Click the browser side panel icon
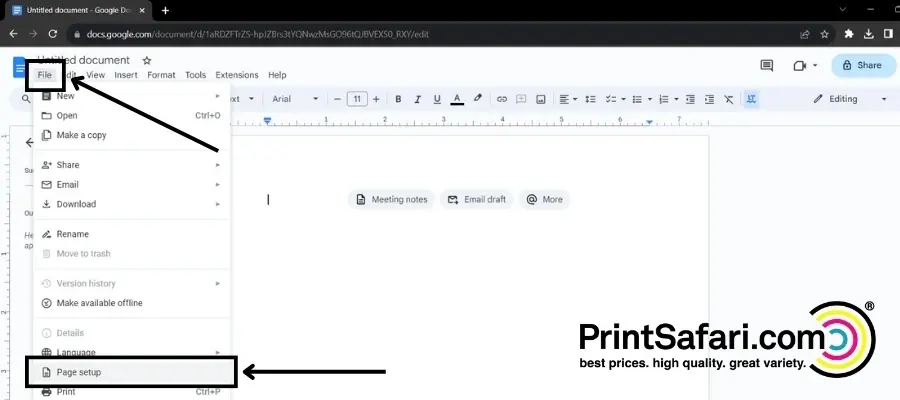This screenshot has width=900, height=400. tap(889, 34)
